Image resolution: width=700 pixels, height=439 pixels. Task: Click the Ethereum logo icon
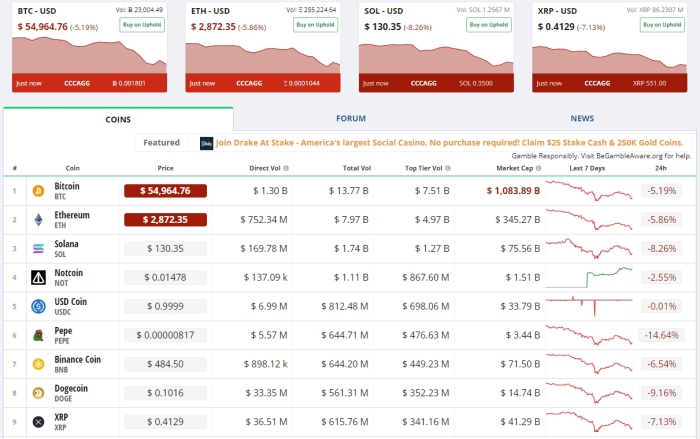pyautogui.click(x=39, y=219)
